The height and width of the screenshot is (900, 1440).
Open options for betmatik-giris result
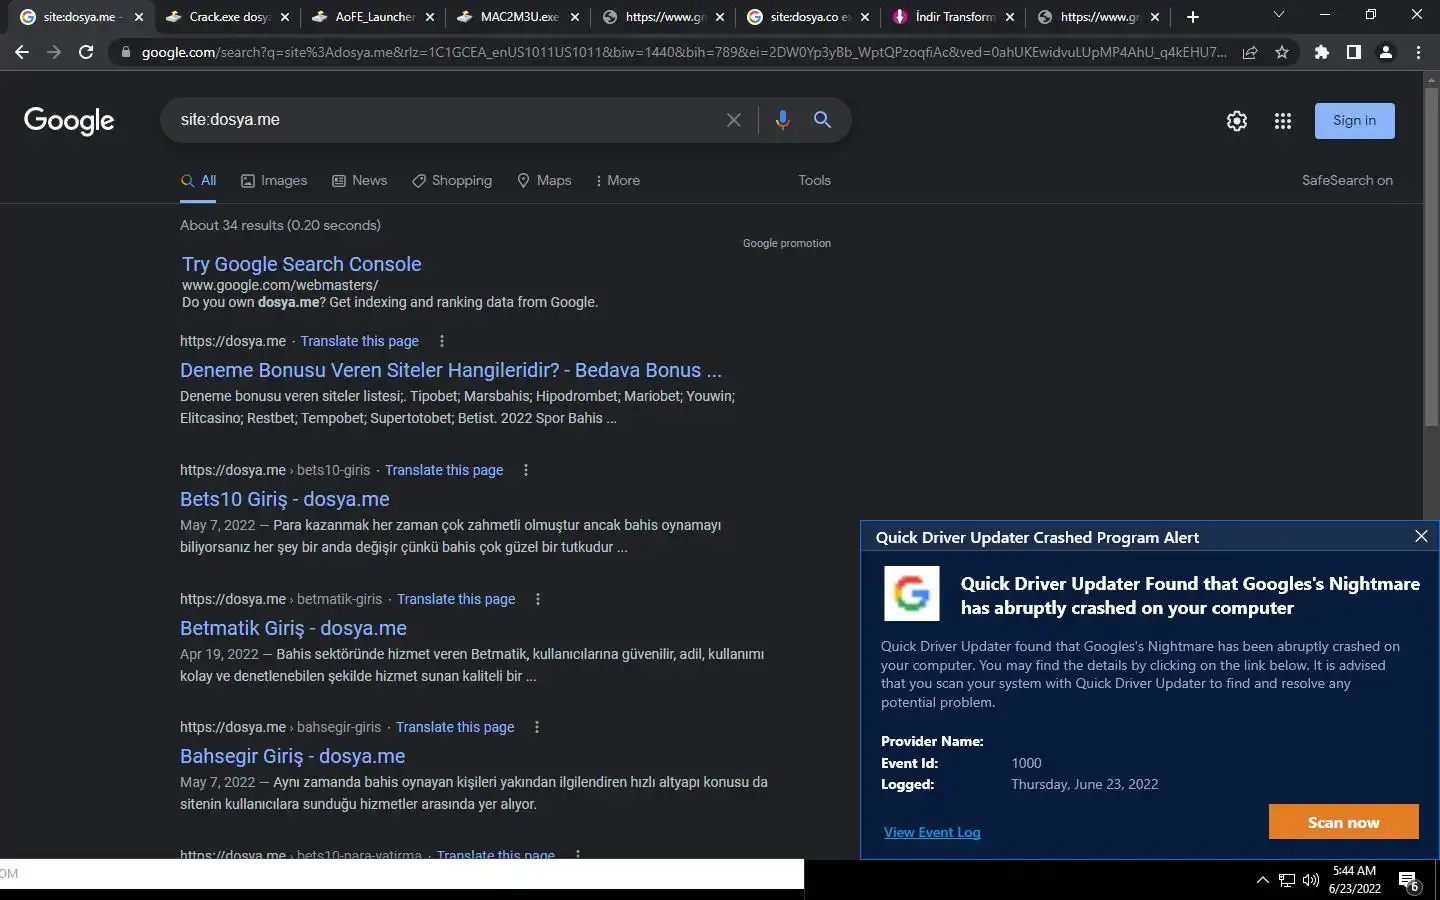click(x=538, y=599)
